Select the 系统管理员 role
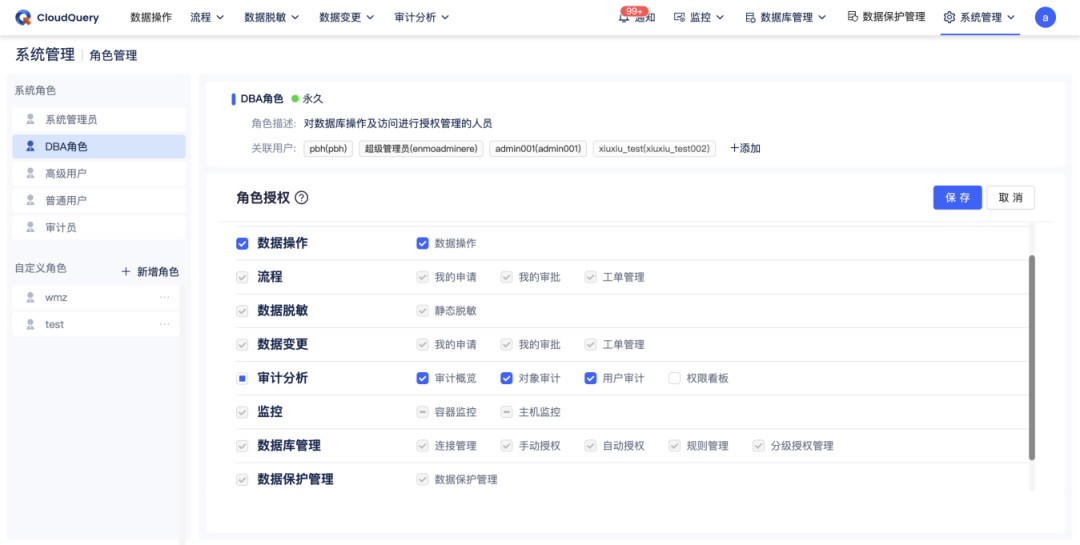Screen dimensions: 1080x545 pos(99,119)
